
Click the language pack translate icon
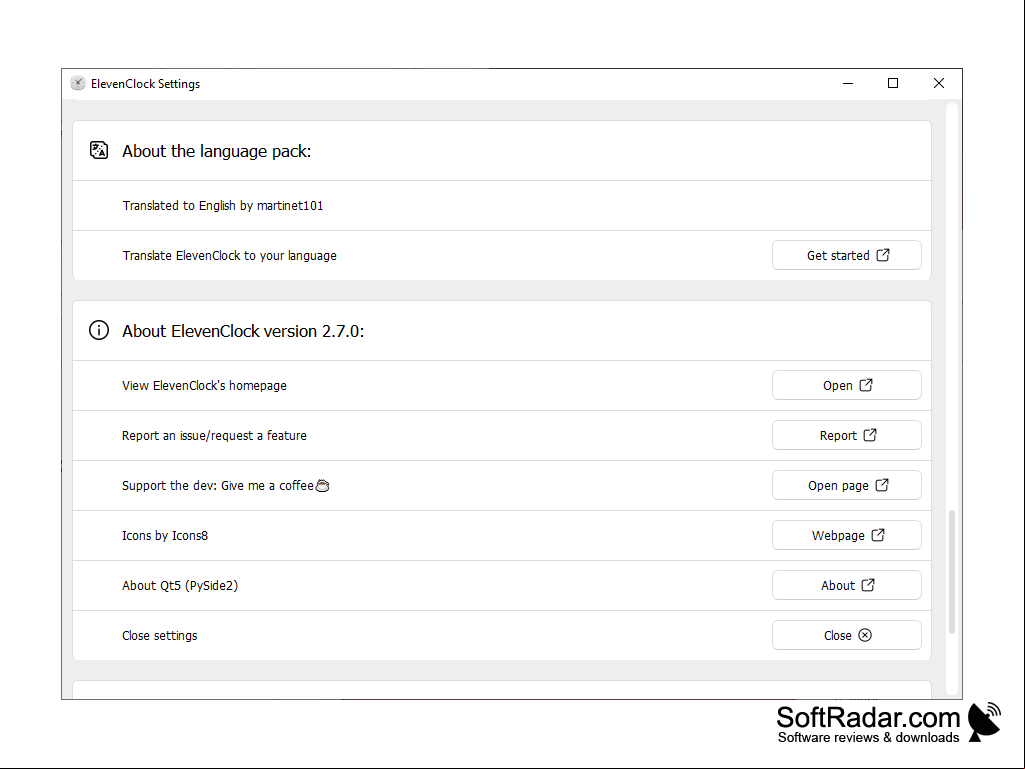pyautogui.click(x=99, y=150)
